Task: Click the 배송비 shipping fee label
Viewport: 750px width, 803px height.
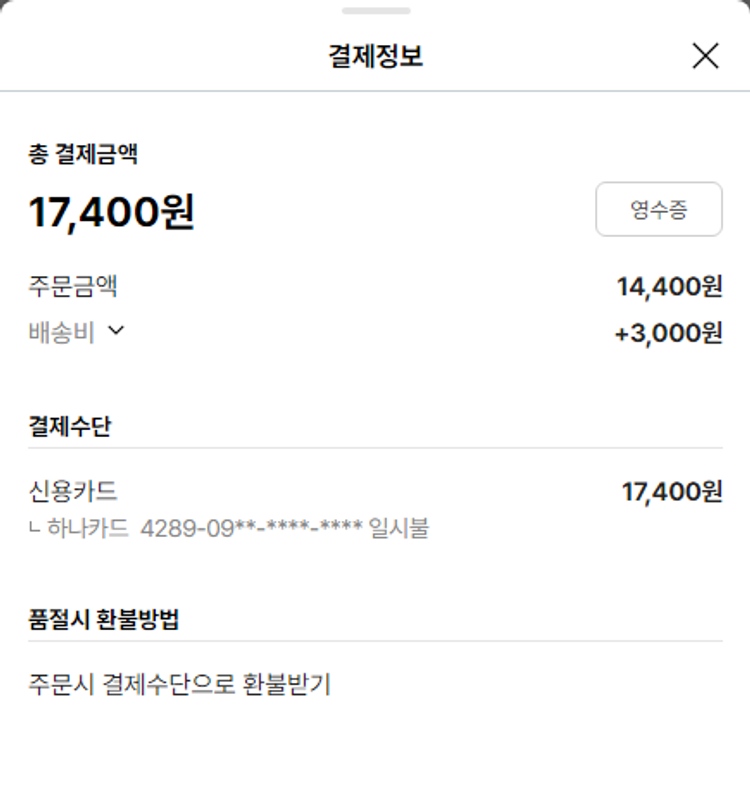Action: (61, 332)
